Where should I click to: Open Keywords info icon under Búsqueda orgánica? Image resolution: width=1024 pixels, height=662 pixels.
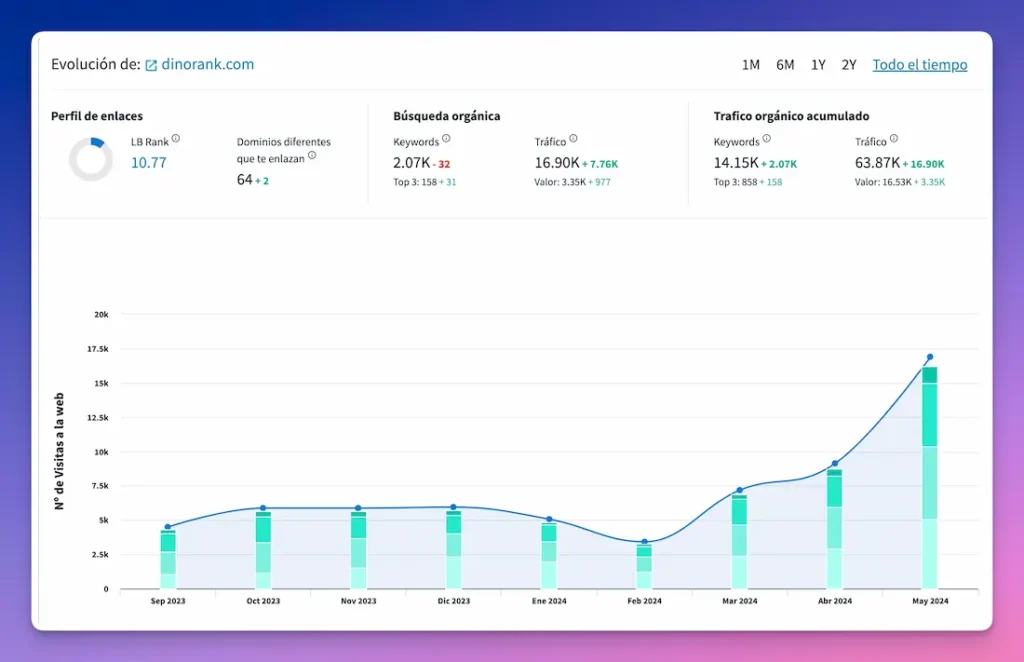pos(446,140)
